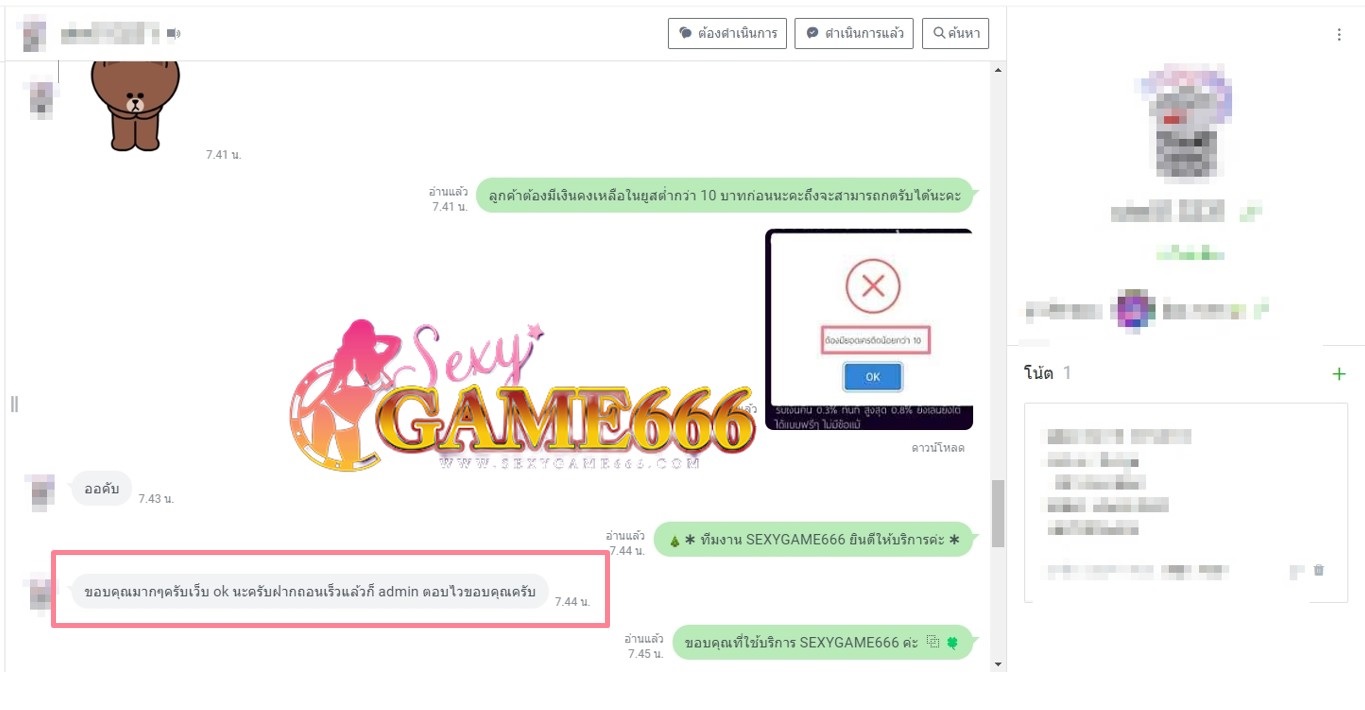This screenshot has width=1365, height=710.
Task: Open the three-dot options menu in profile panel
Action: (x=1339, y=35)
